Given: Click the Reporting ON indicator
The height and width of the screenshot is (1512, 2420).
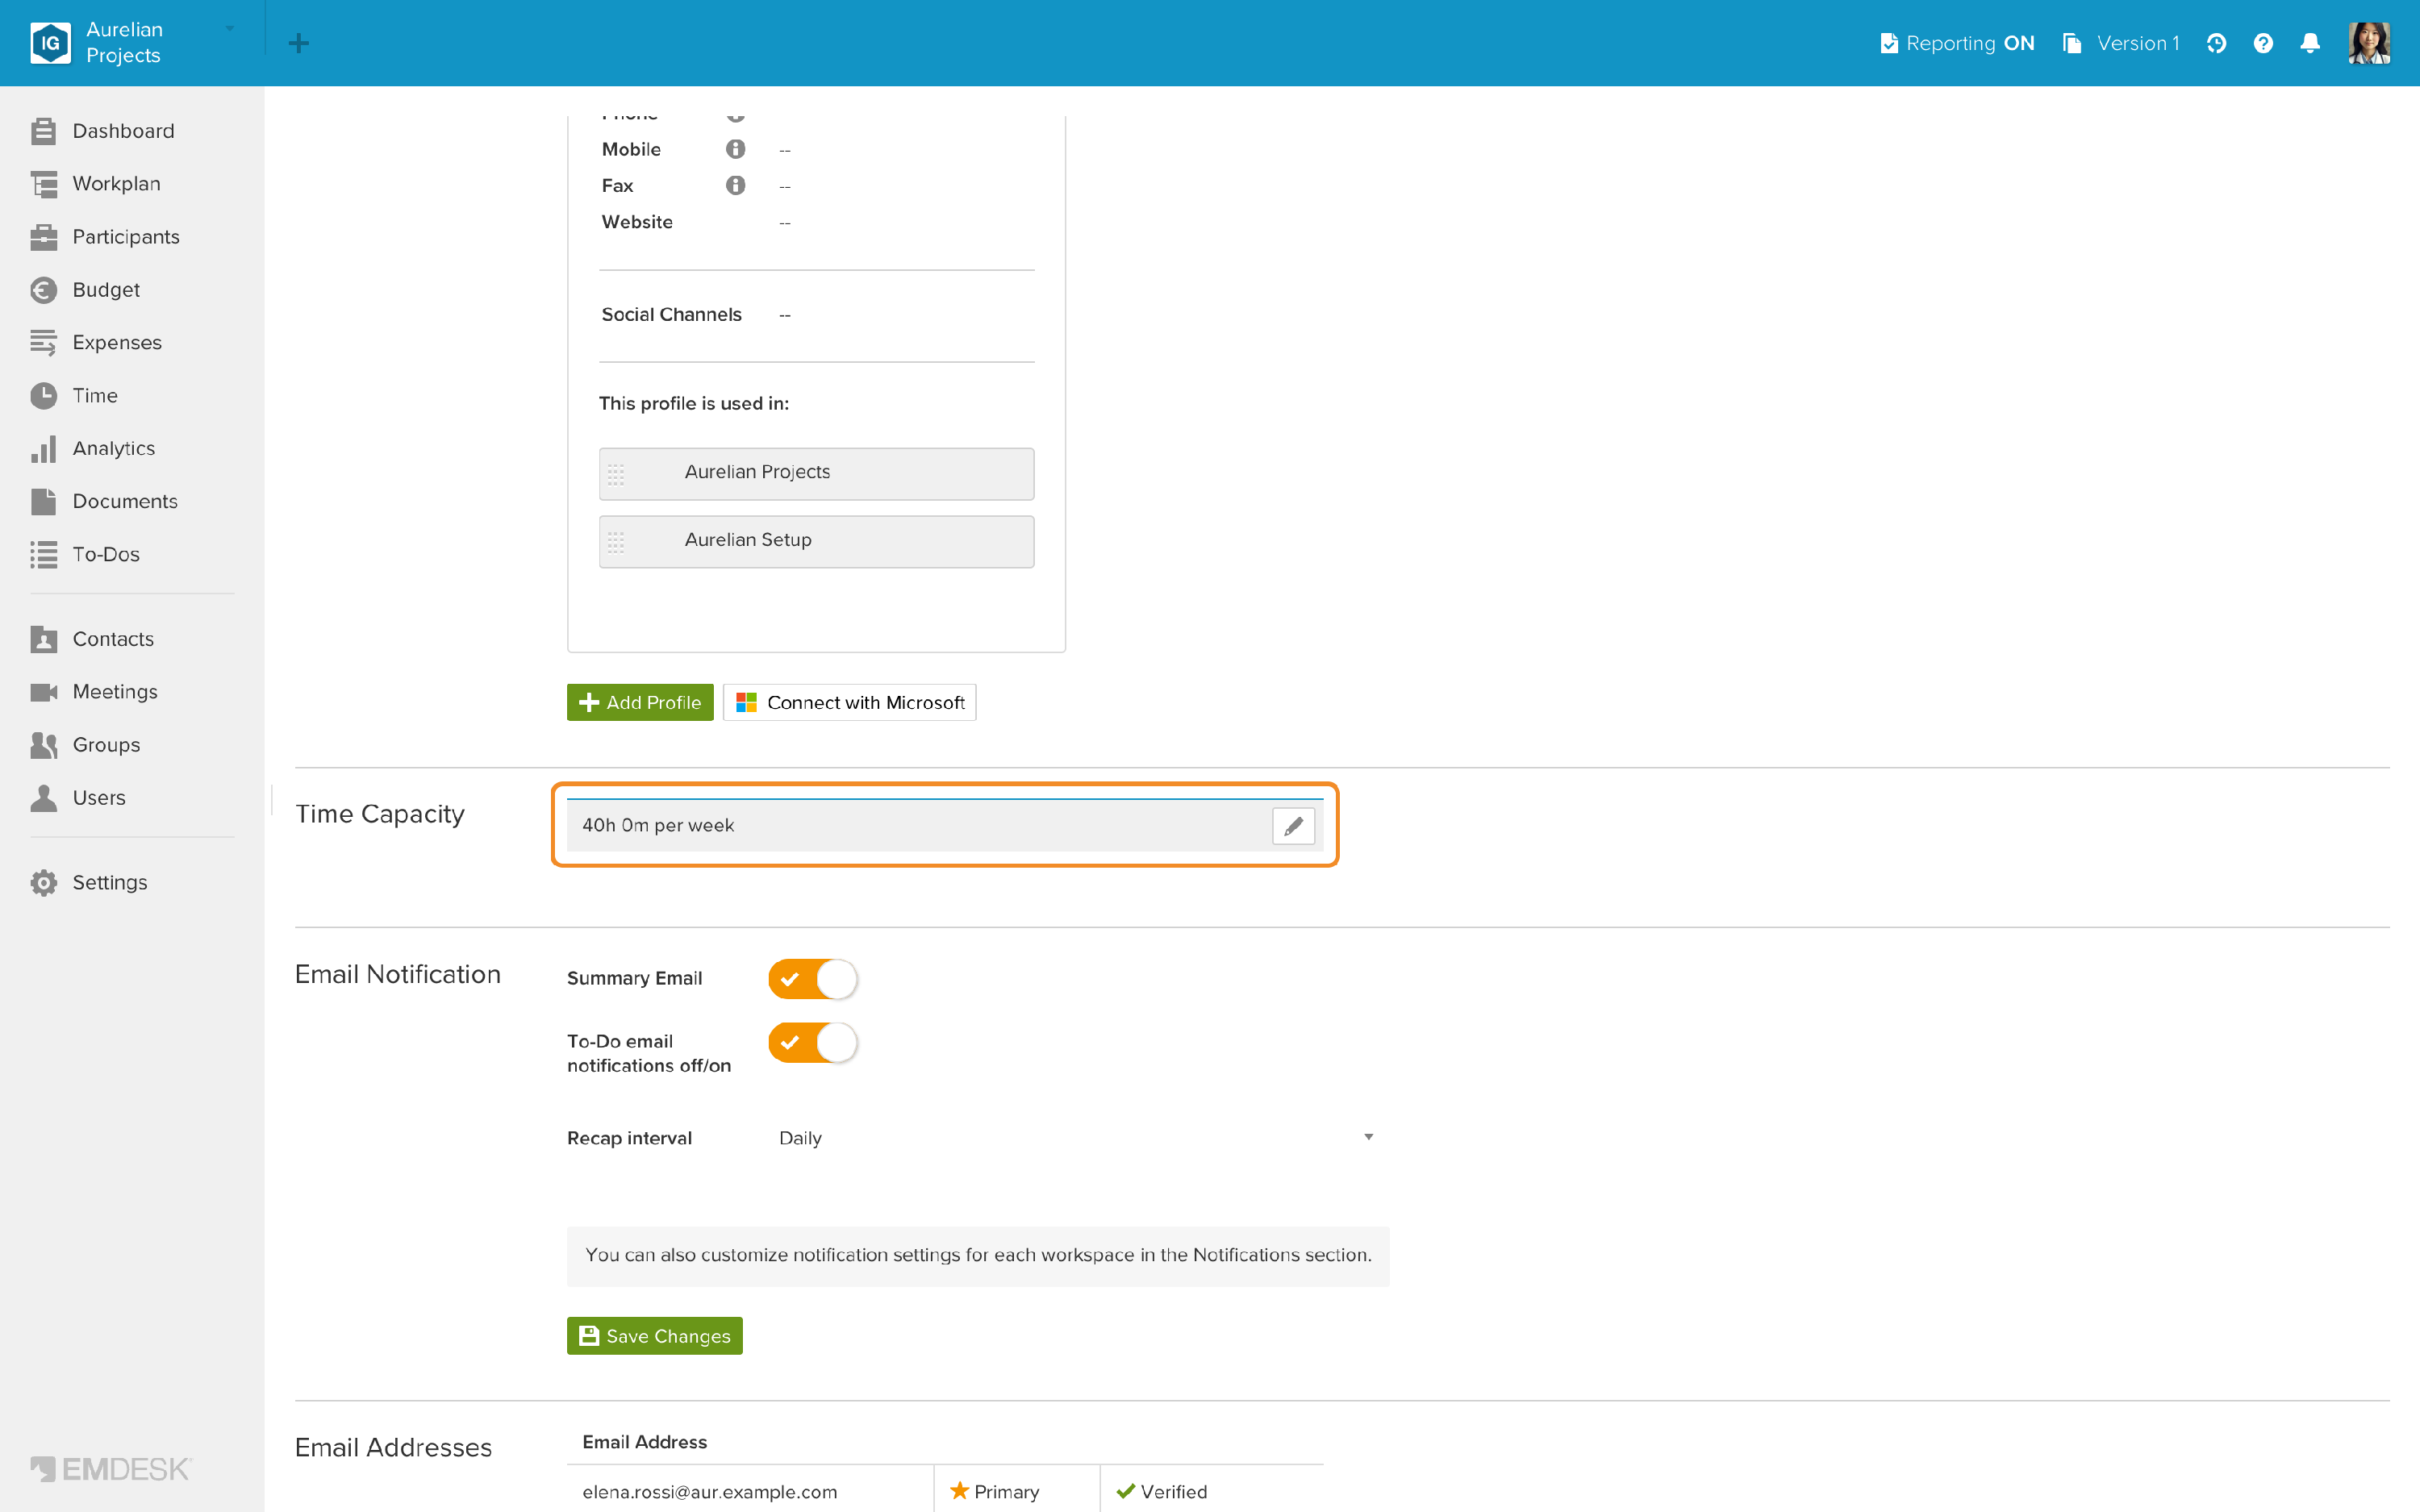Looking at the screenshot, I should tap(1957, 43).
